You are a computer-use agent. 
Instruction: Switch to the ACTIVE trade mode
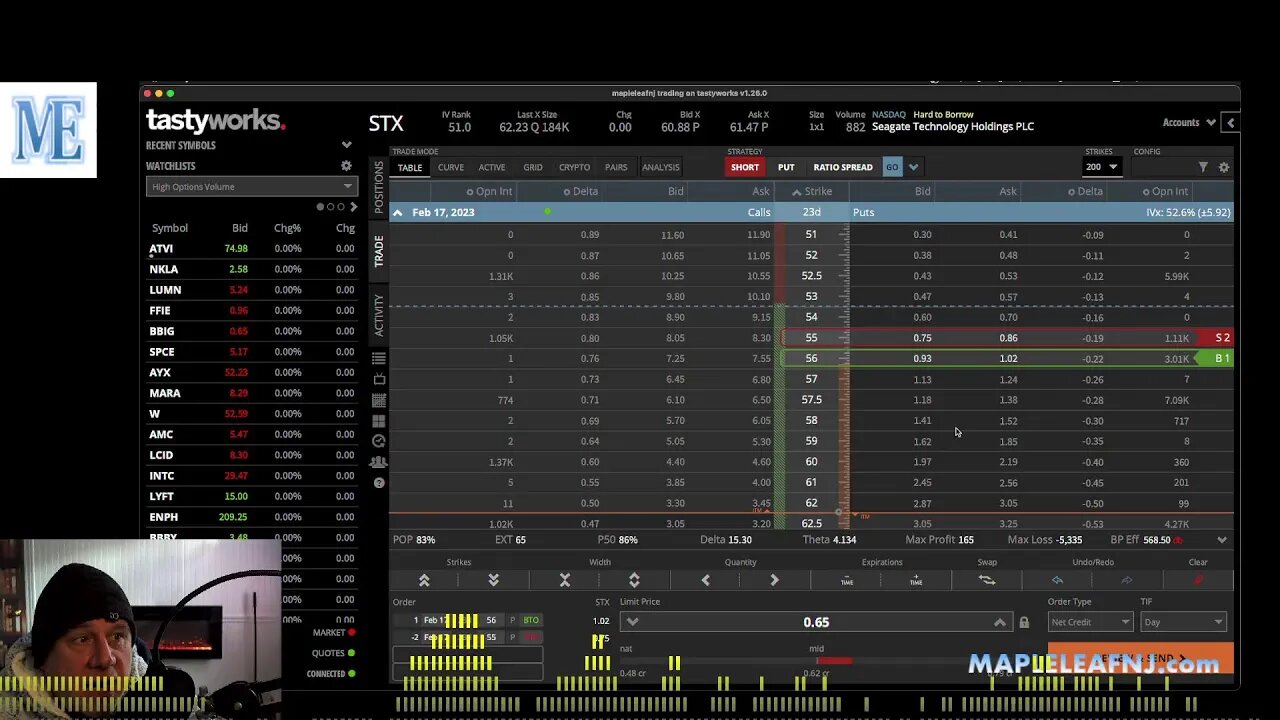coord(492,167)
